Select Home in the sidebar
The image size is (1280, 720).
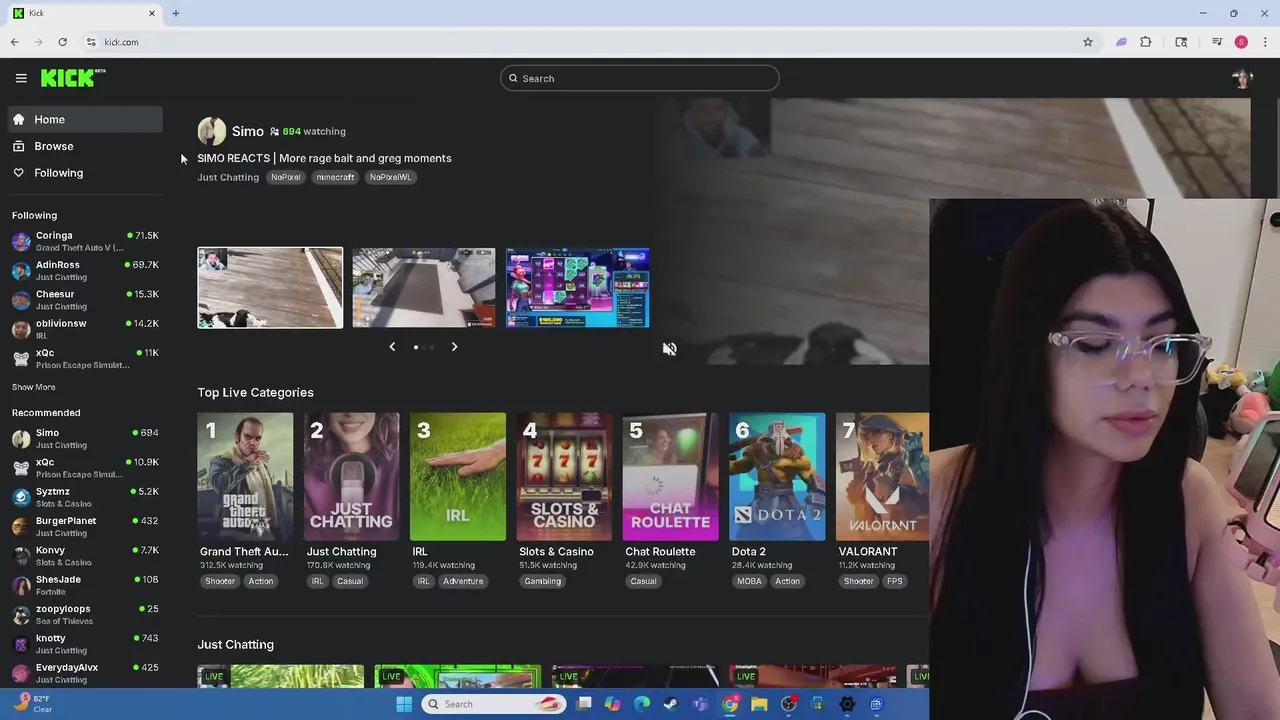(86, 119)
